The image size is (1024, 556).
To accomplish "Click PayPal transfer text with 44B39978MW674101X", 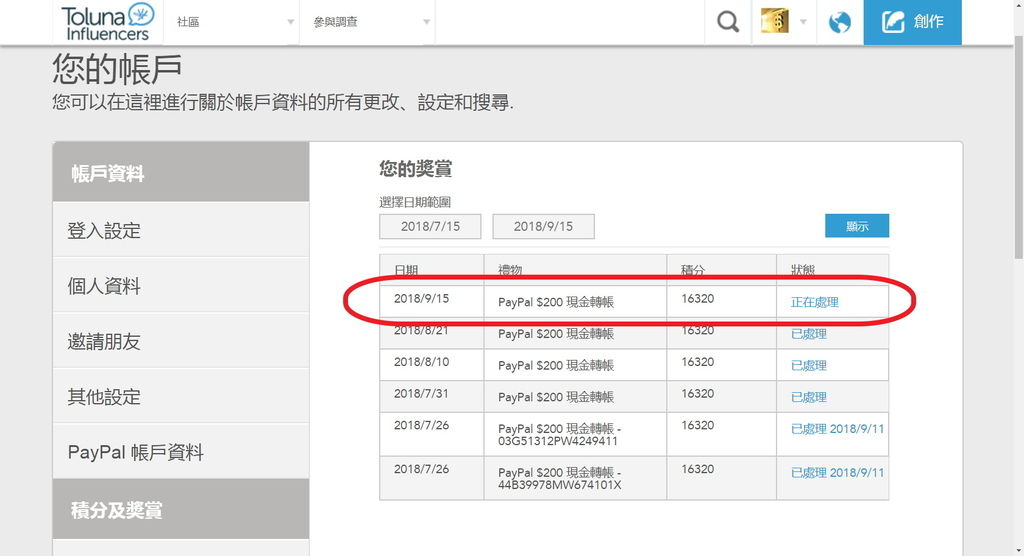I will click(x=560, y=478).
